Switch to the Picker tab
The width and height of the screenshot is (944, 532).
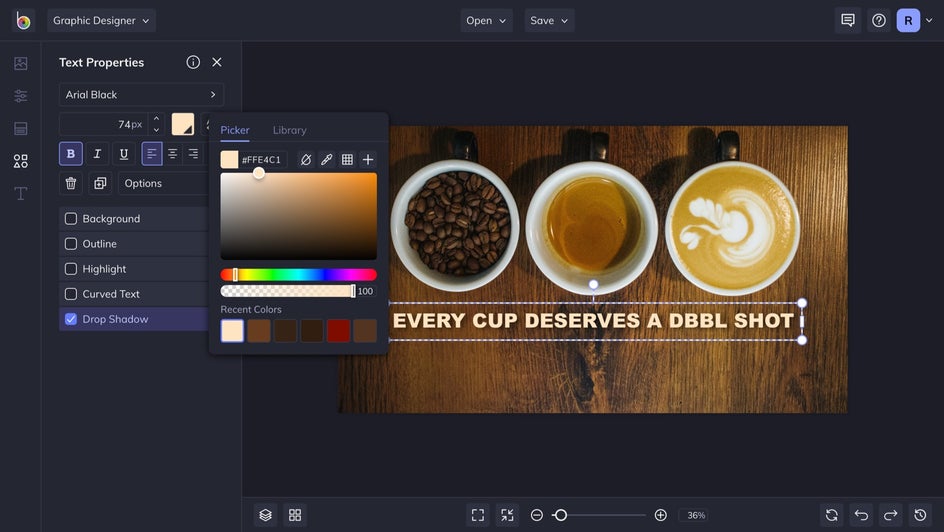click(x=235, y=130)
